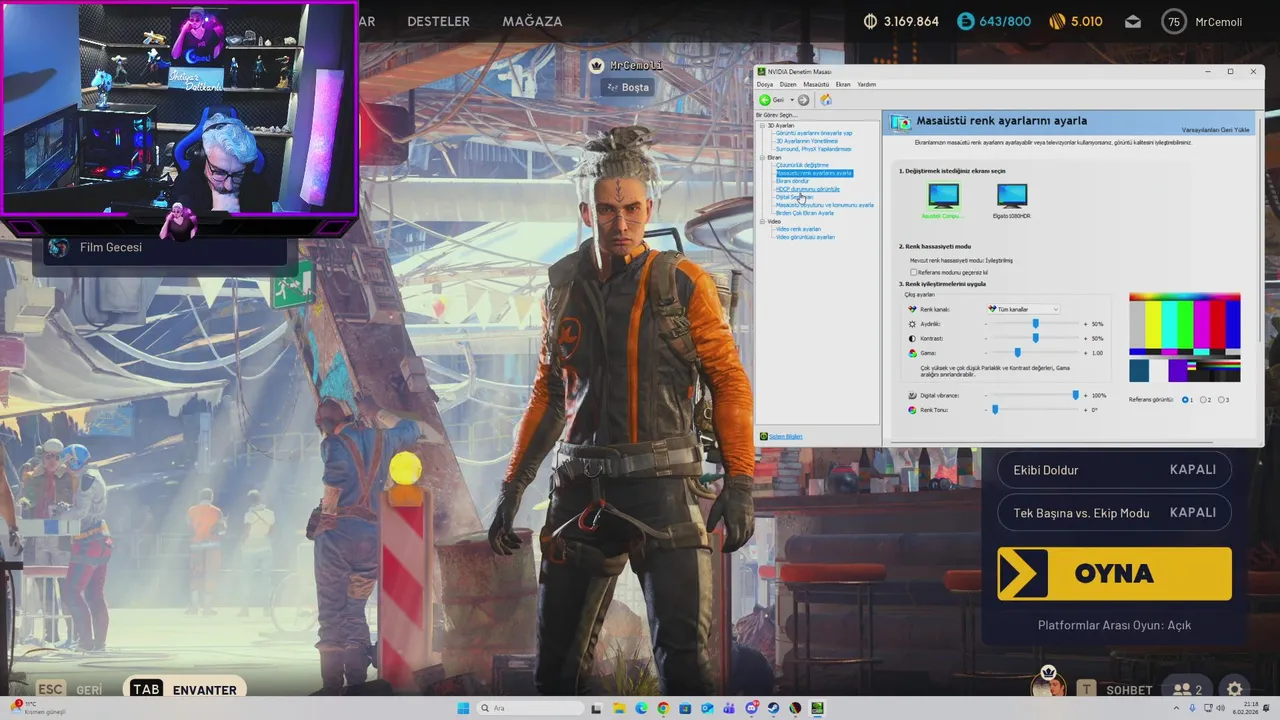Image resolution: width=1280 pixels, height=720 pixels.
Task: Open 3D Ayarlarının Yönetilmesi tree item
Action: point(807,141)
